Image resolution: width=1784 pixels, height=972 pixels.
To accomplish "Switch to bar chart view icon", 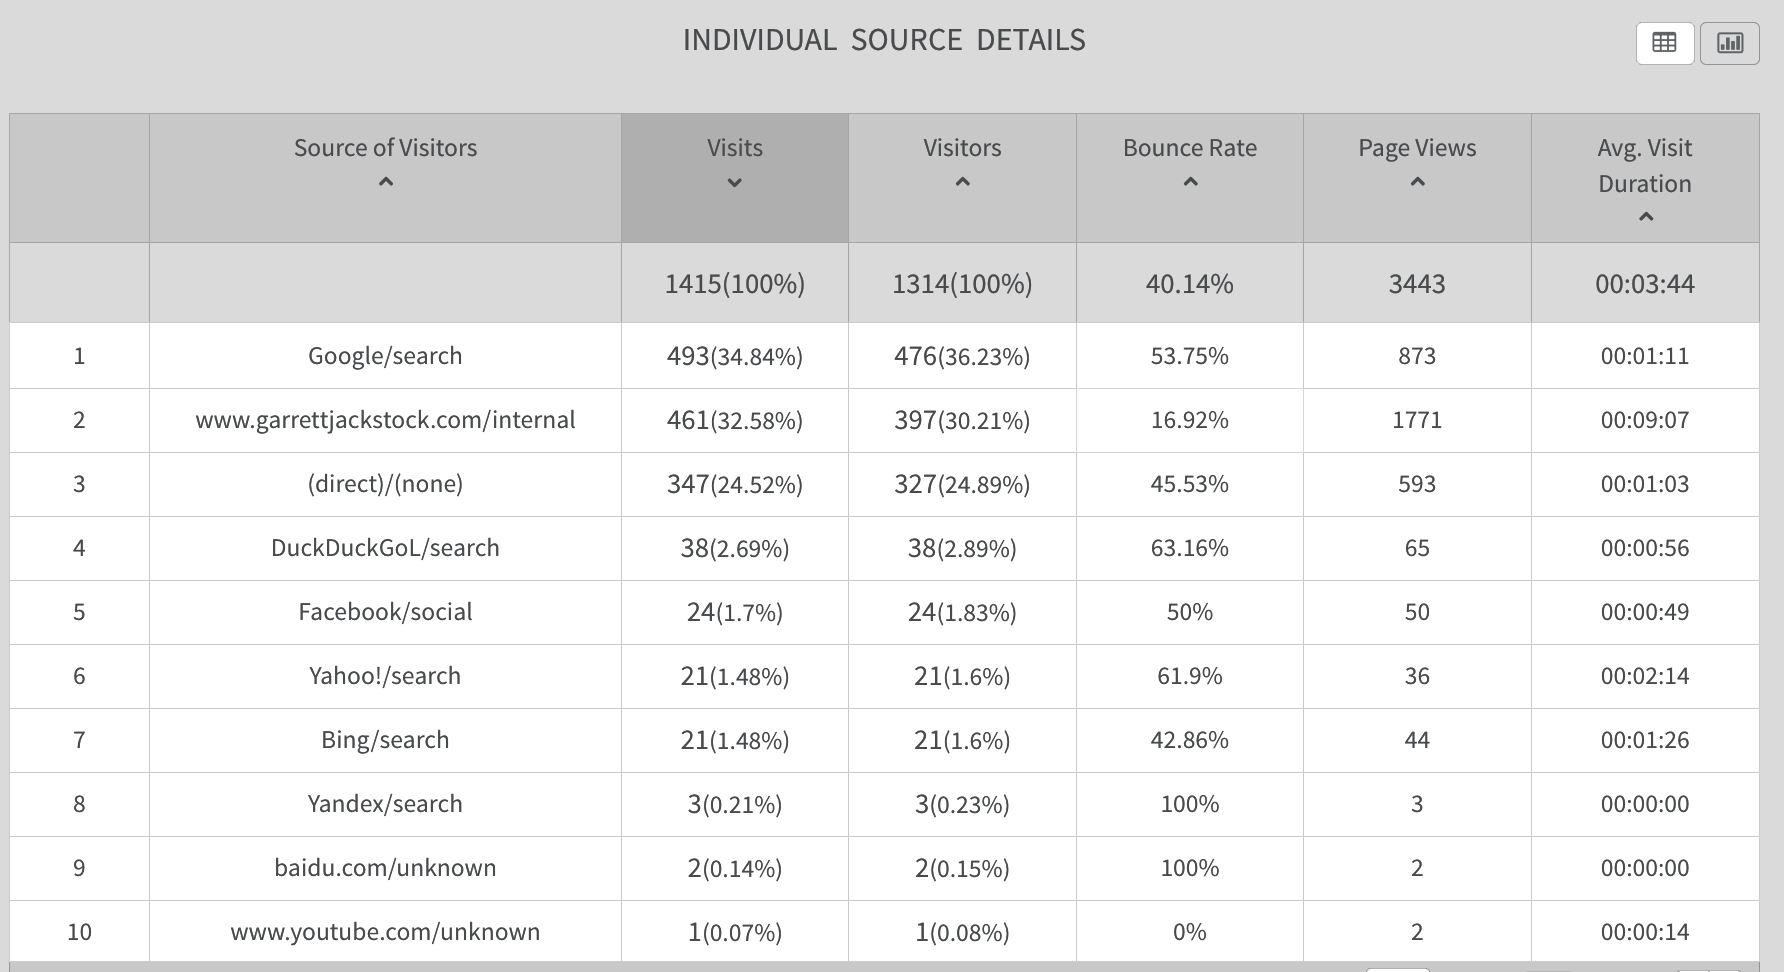I will [x=1729, y=43].
